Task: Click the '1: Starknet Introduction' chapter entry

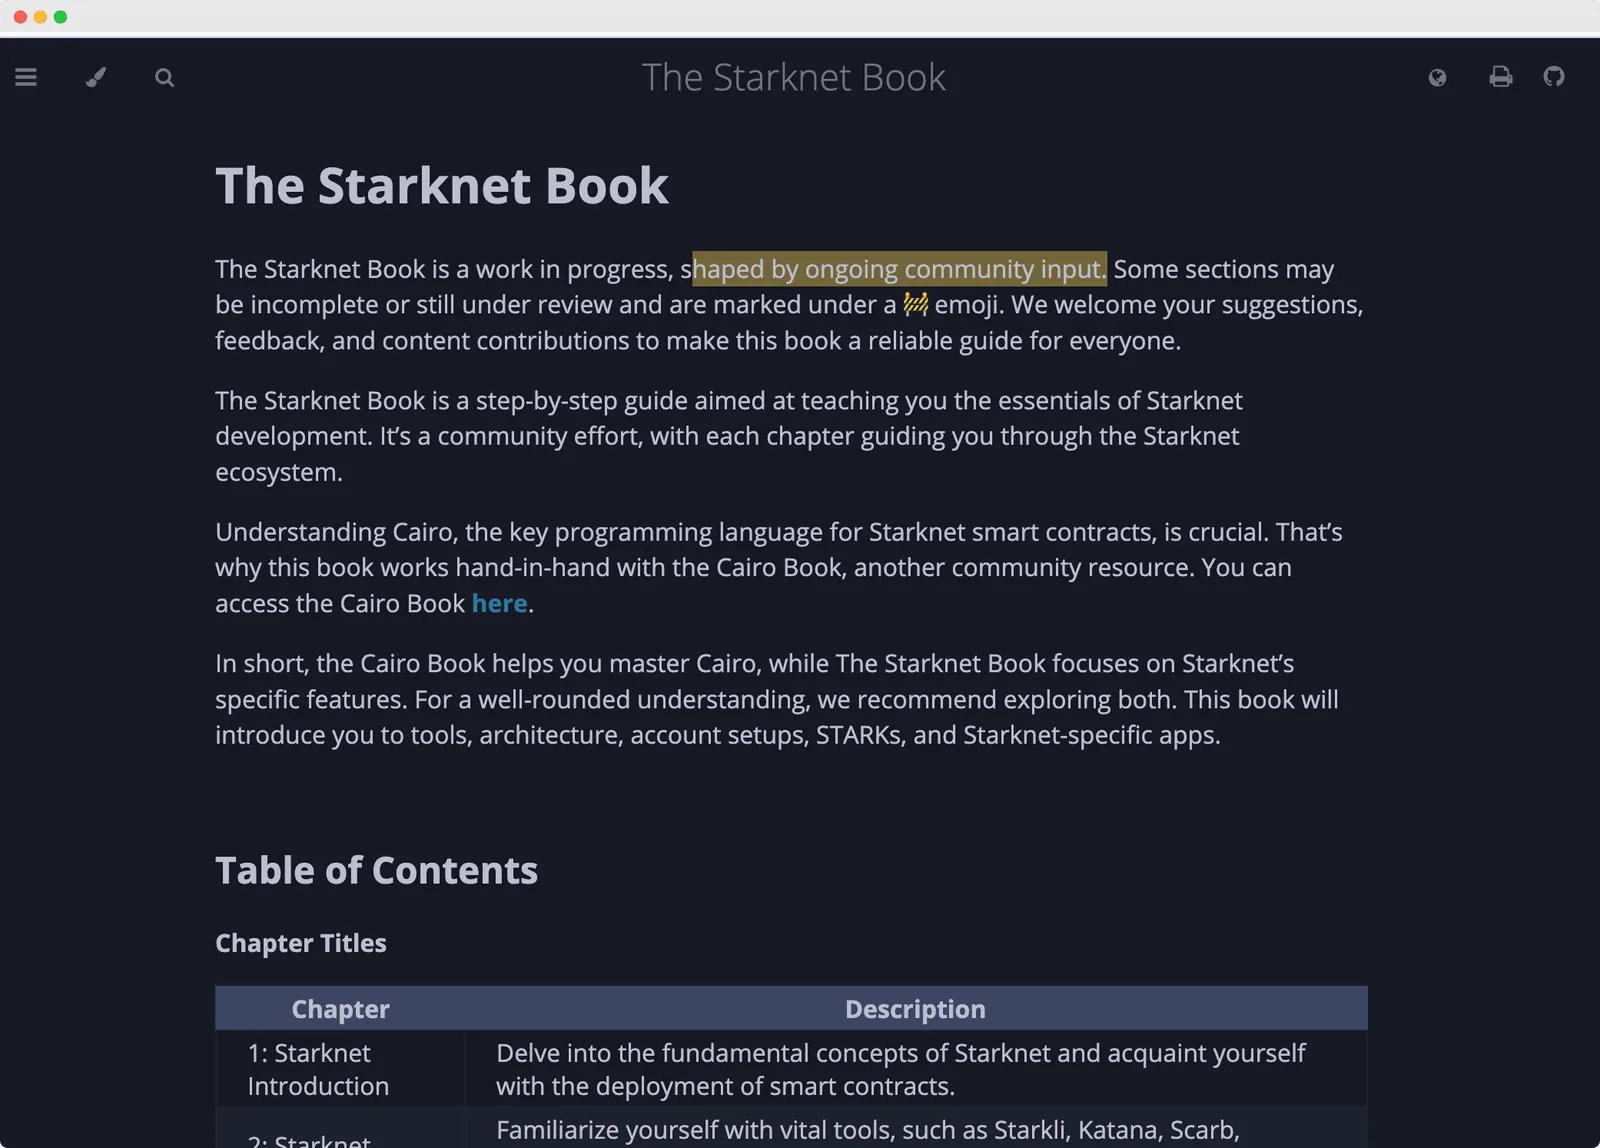Action: (x=317, y=1069)
